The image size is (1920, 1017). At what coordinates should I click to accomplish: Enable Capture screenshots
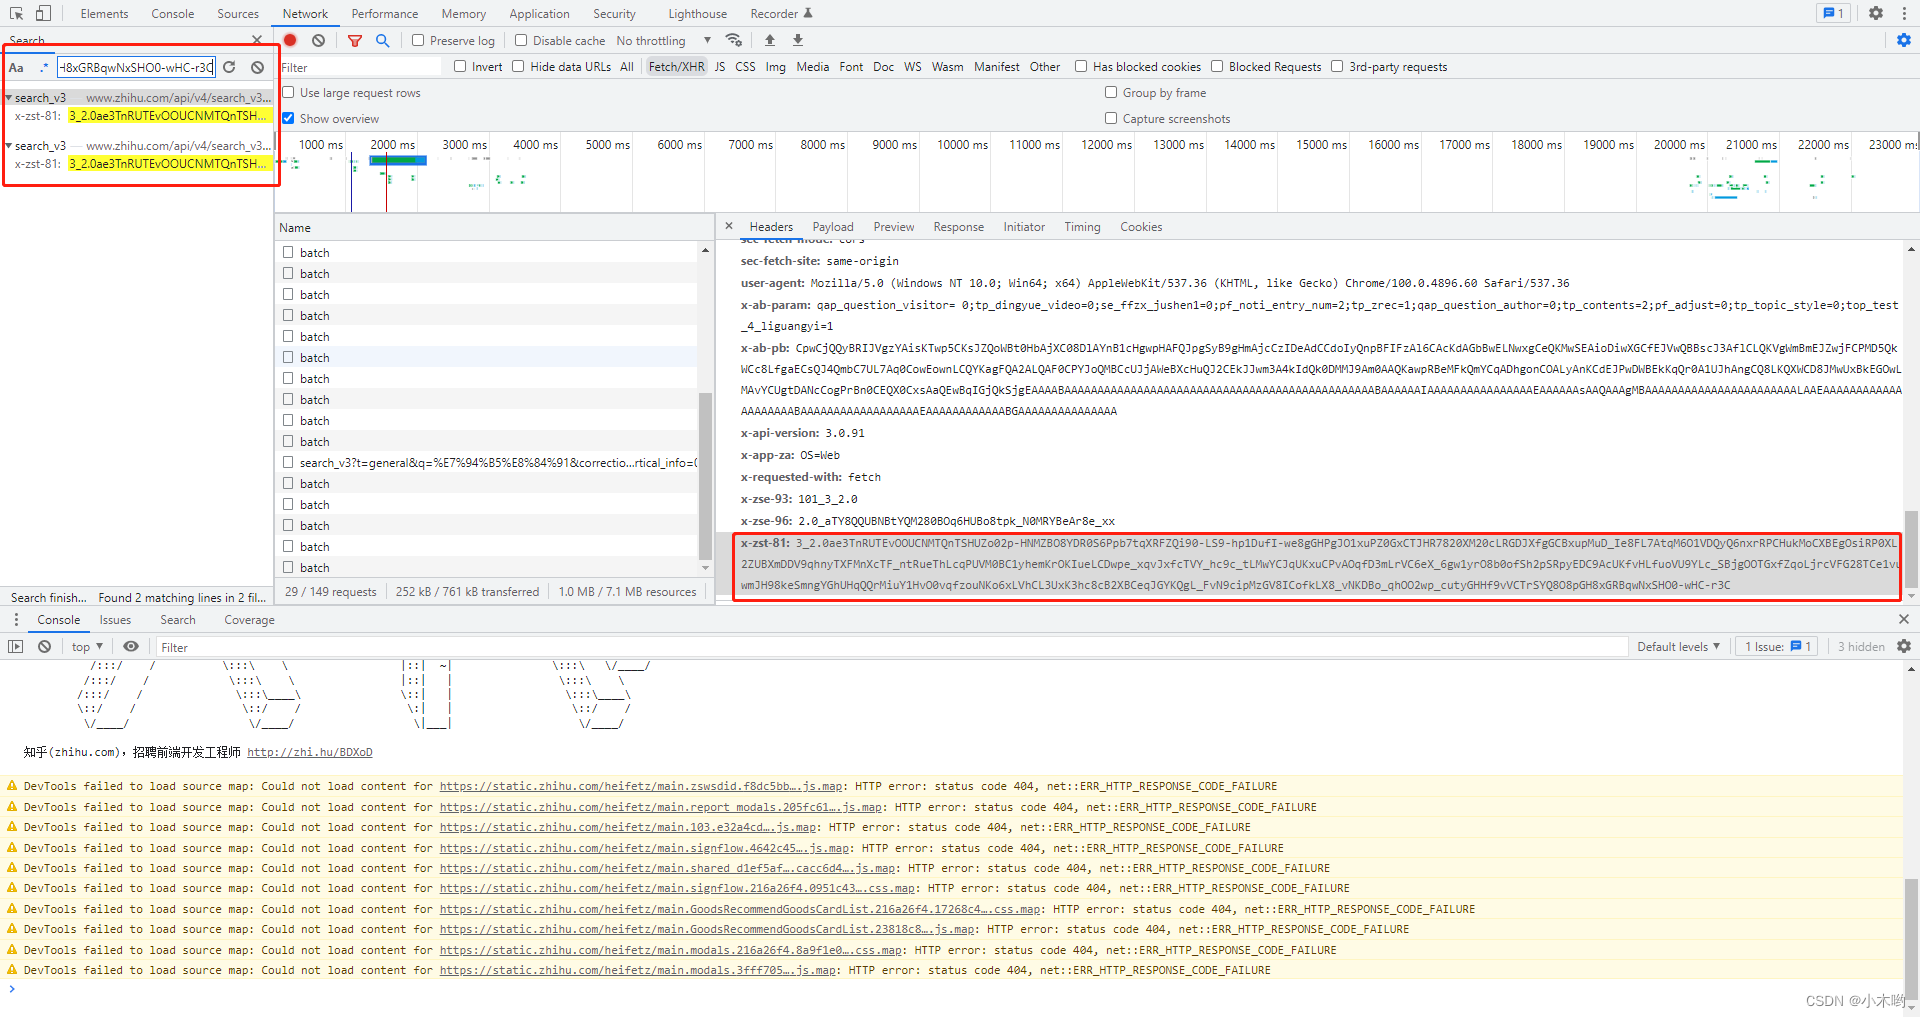(1111, 118)
